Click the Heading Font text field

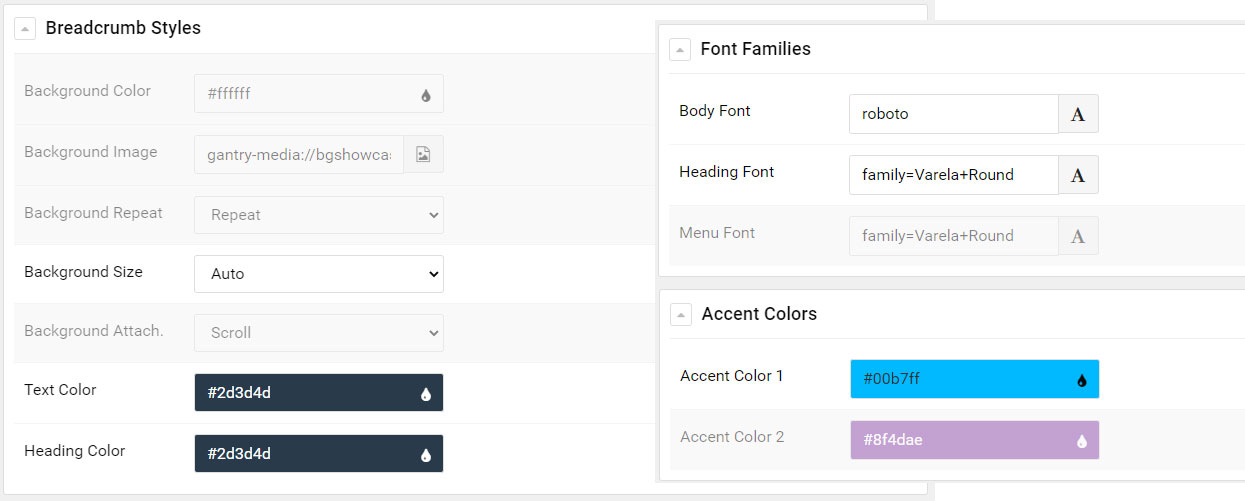click(954, 175)
